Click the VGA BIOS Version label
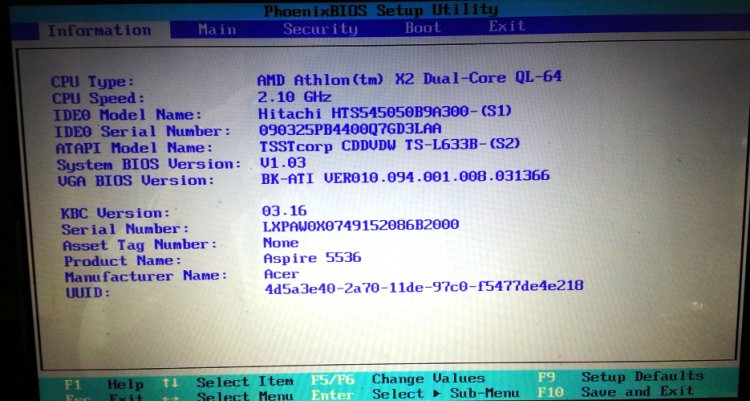750x401 pixels. click(x=136, y=181)
